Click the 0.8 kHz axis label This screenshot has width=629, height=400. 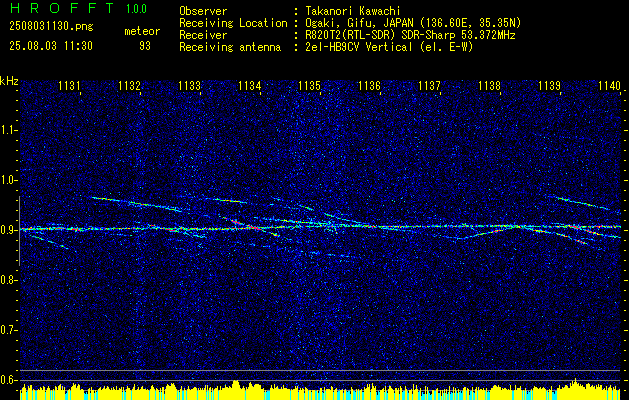click(8, 280)
